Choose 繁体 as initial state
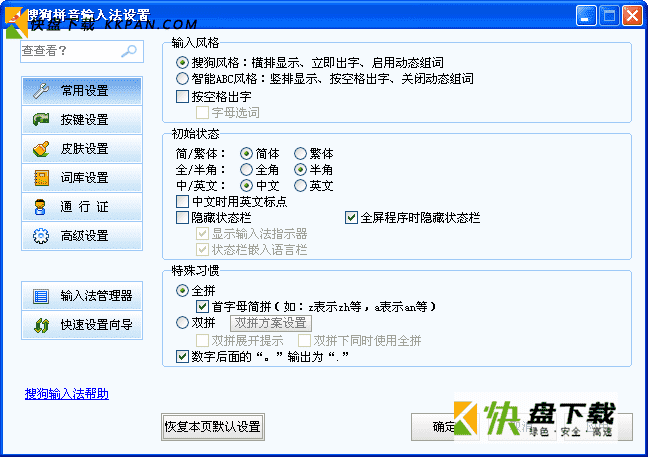 [300, 154]
